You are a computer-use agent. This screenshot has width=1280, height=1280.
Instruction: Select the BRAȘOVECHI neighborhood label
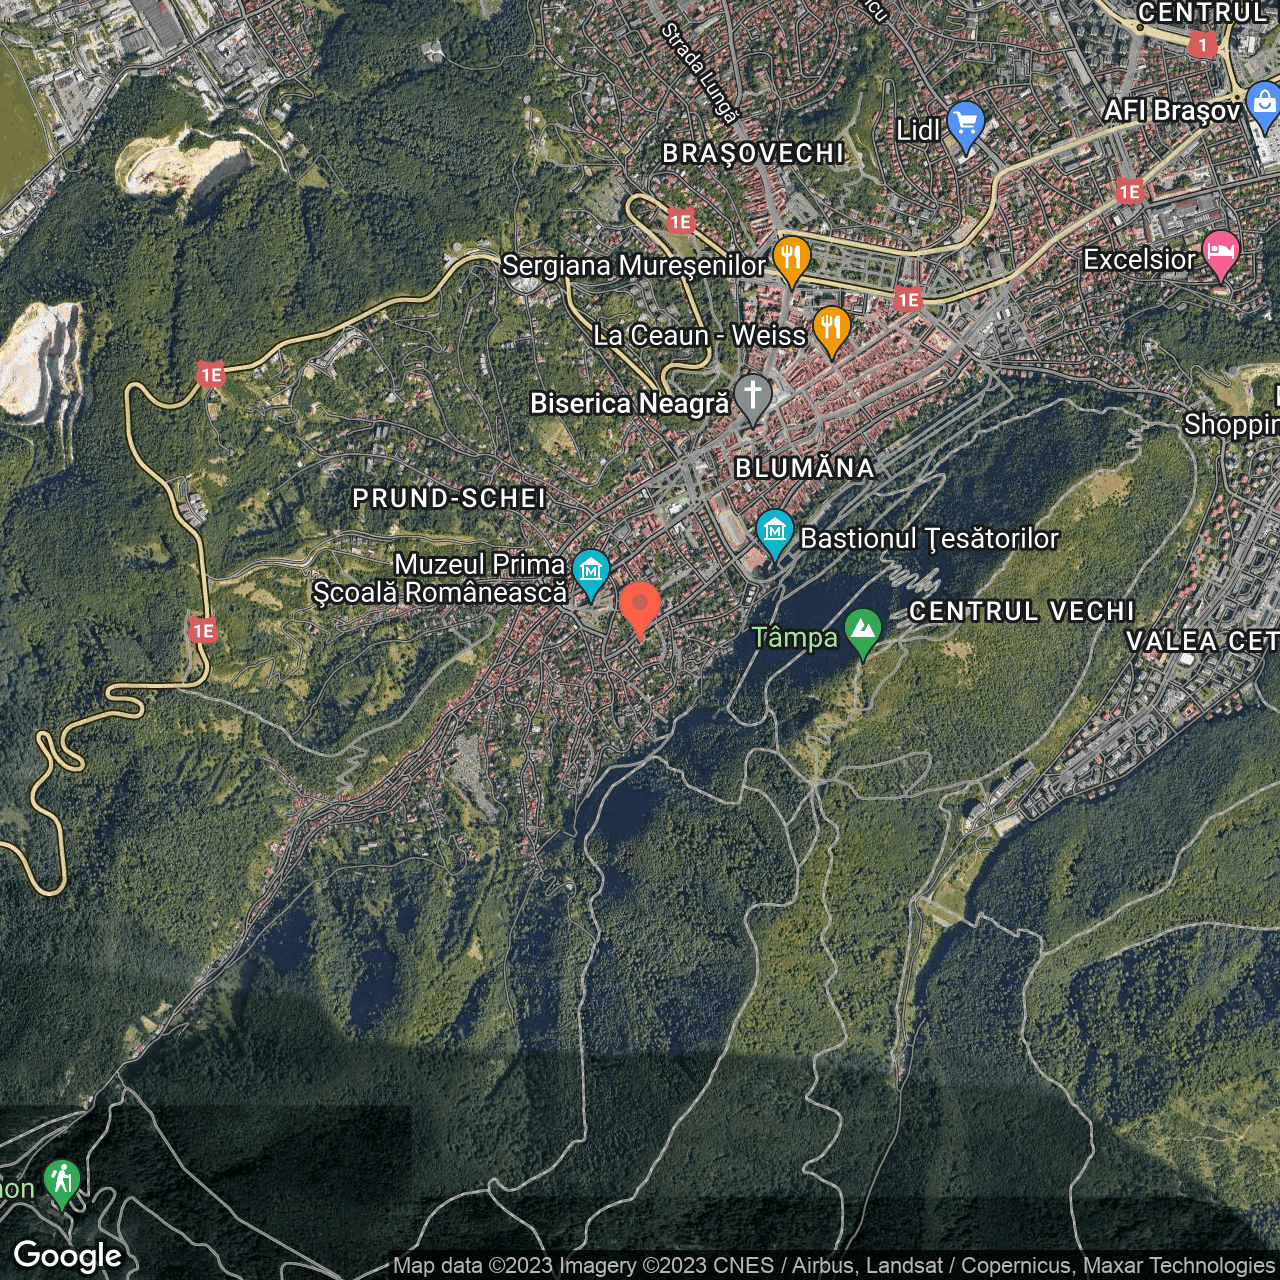click(752, 154)
